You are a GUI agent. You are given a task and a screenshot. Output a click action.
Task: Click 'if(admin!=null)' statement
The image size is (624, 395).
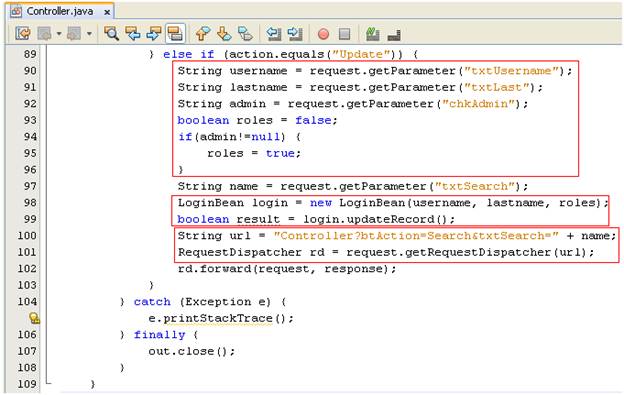232,137
